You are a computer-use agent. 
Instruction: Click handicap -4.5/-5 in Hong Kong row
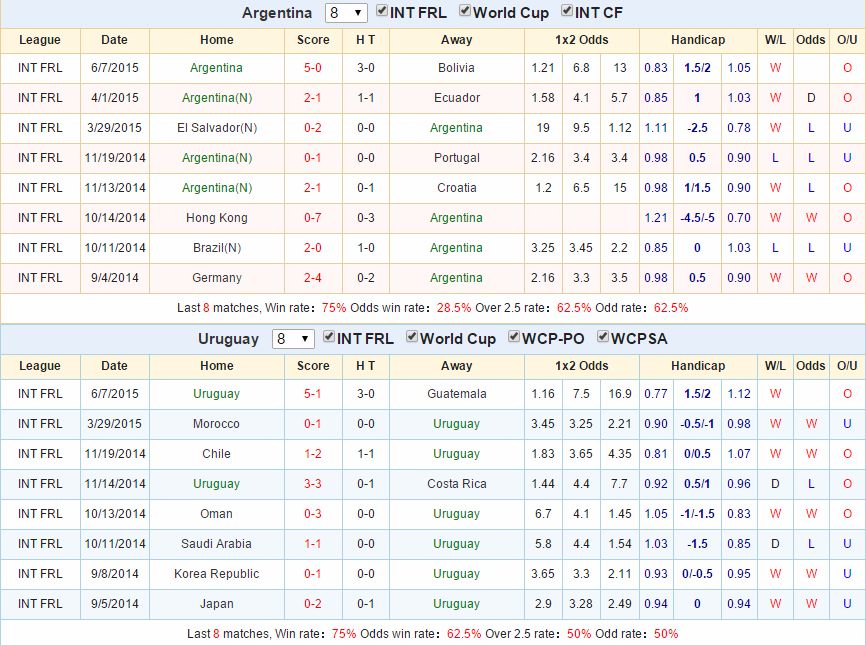(x=697, y=218)
